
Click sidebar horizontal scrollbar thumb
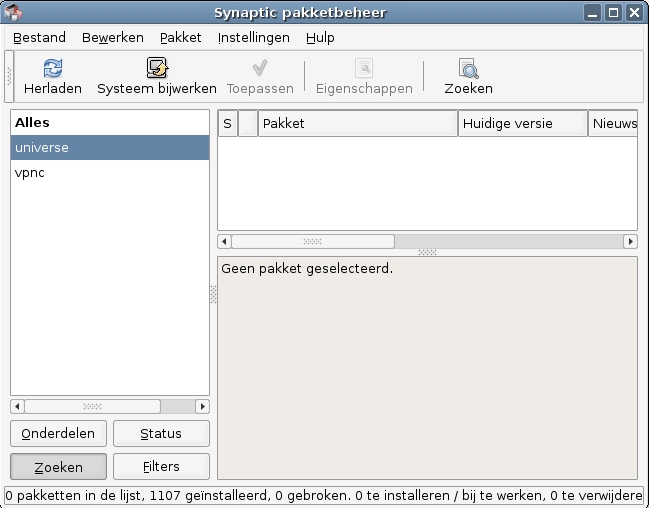[92, 407]
